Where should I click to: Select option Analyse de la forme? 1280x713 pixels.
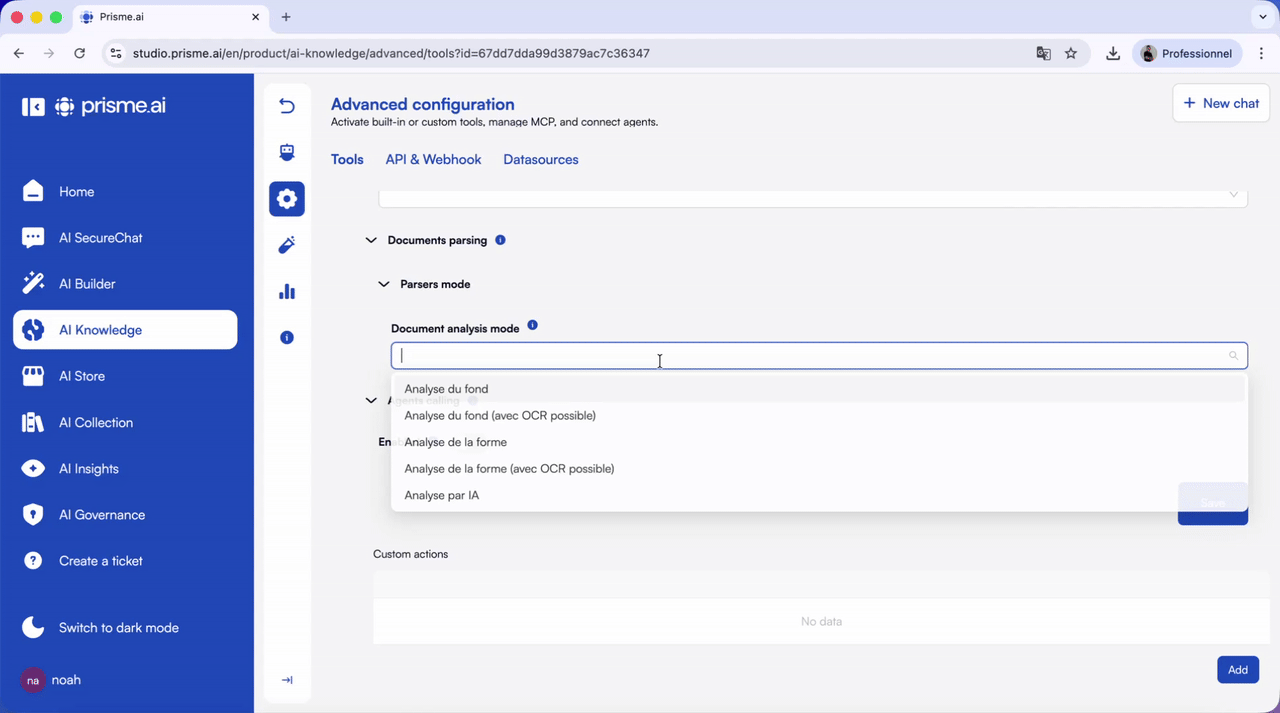[x=819, y=442]
